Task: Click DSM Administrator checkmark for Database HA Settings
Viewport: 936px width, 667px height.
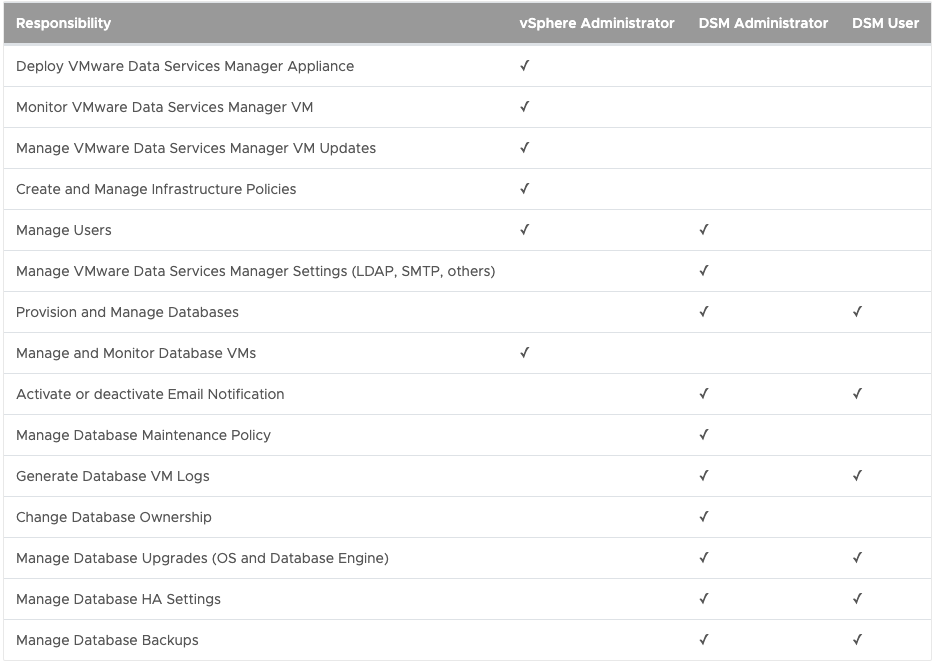Action: [704, 599]
